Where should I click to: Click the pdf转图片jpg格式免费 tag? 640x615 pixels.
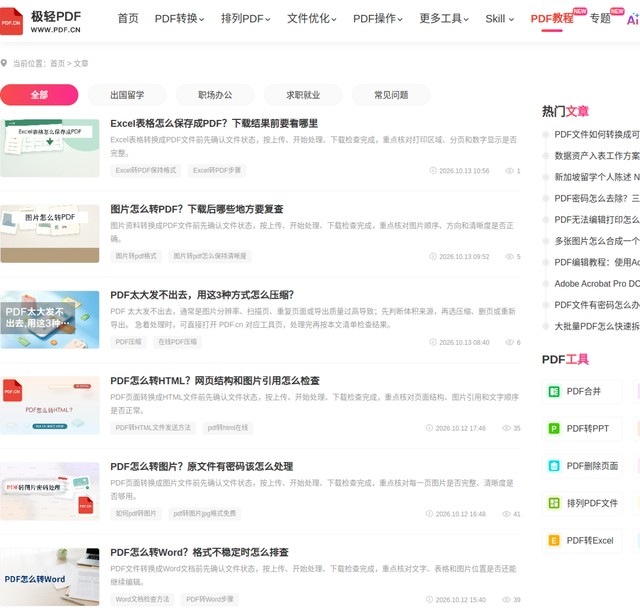pos(204,513)
